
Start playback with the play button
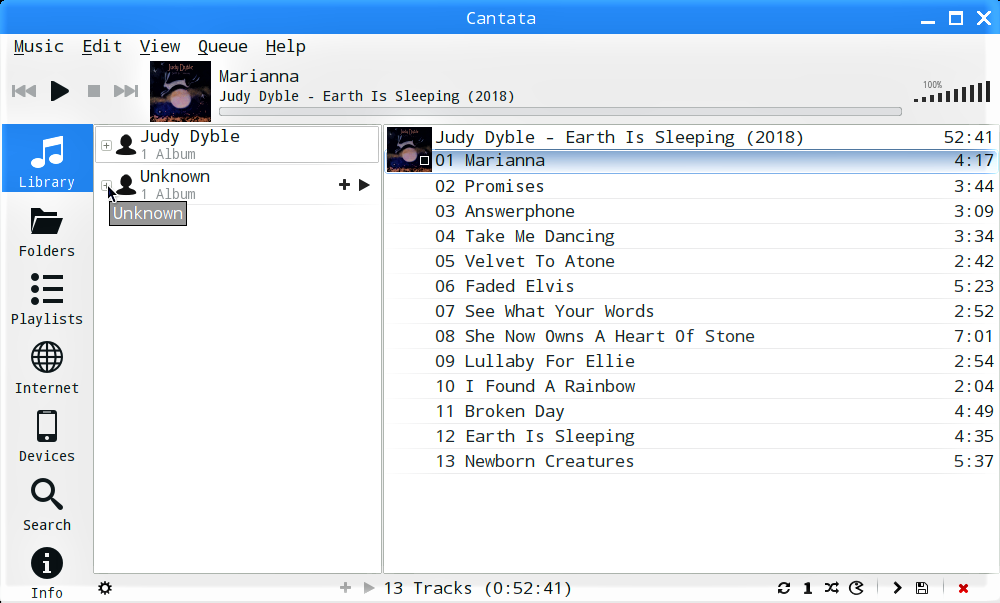point(59,91)
